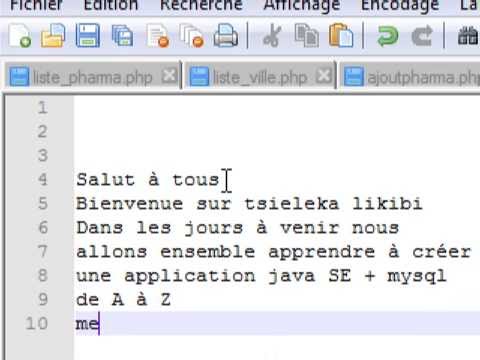Click the green Undo arrow
The image size is (480, 360).
pyautogui.click(x=388, y=36)
